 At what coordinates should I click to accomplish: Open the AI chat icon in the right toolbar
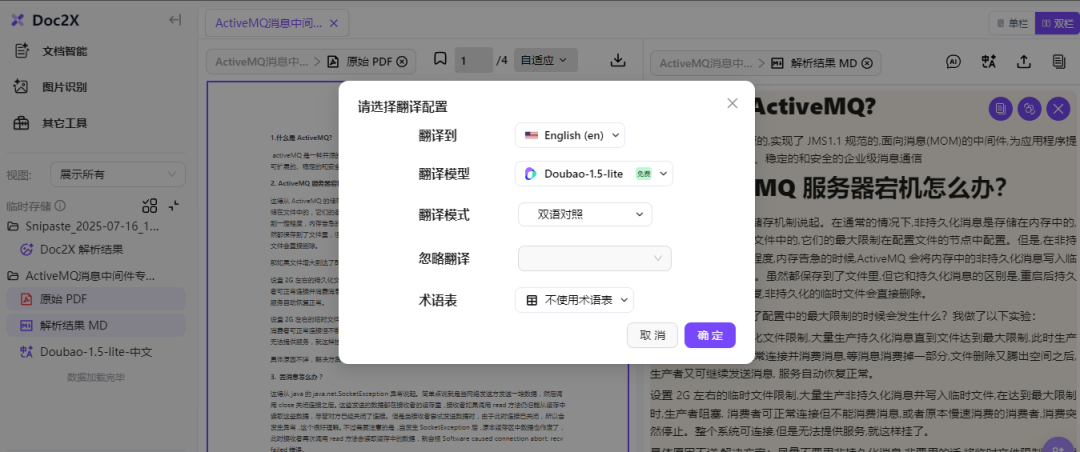tap(954, 61)
